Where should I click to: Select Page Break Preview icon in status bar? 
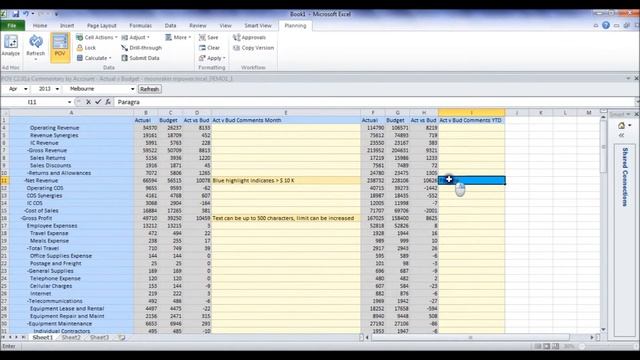click(x=556, y=347)
